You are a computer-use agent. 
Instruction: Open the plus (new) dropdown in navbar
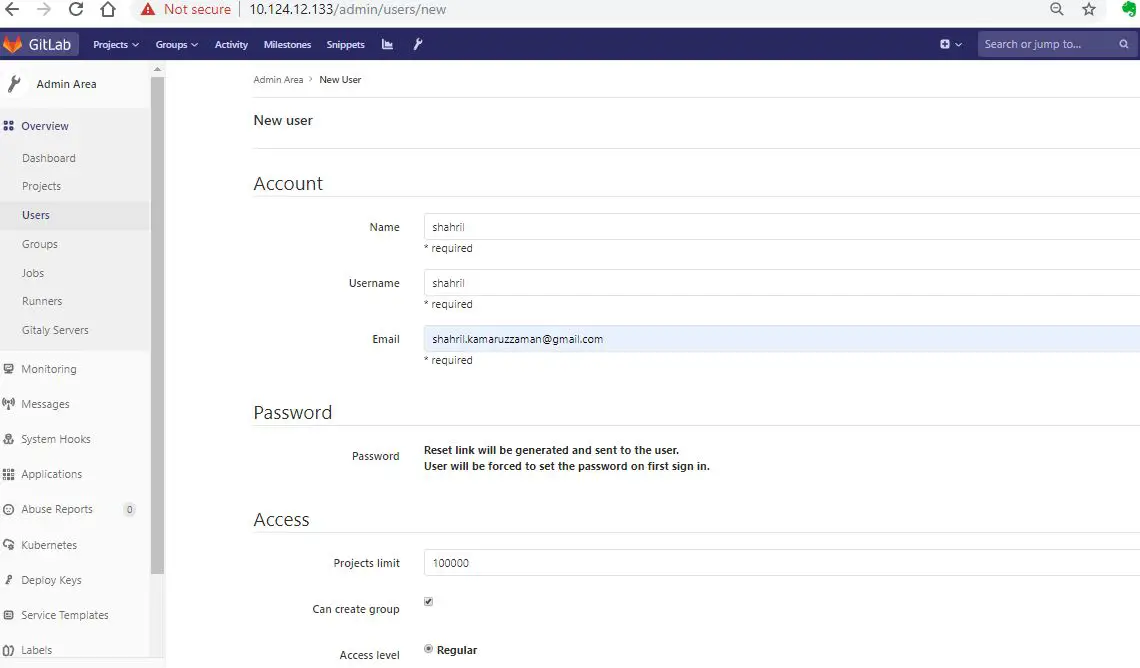[x=946, y=44]
